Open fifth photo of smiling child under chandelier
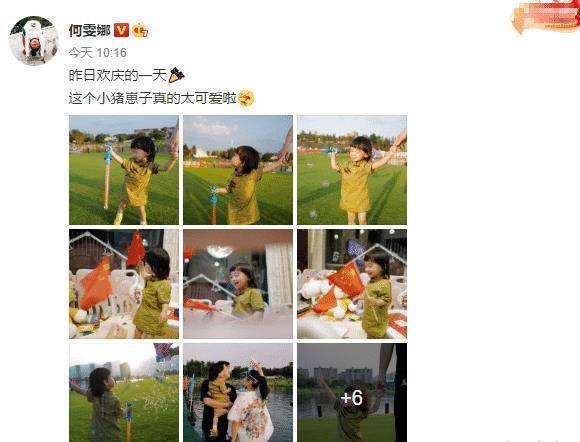 click(x=238, y=284)
